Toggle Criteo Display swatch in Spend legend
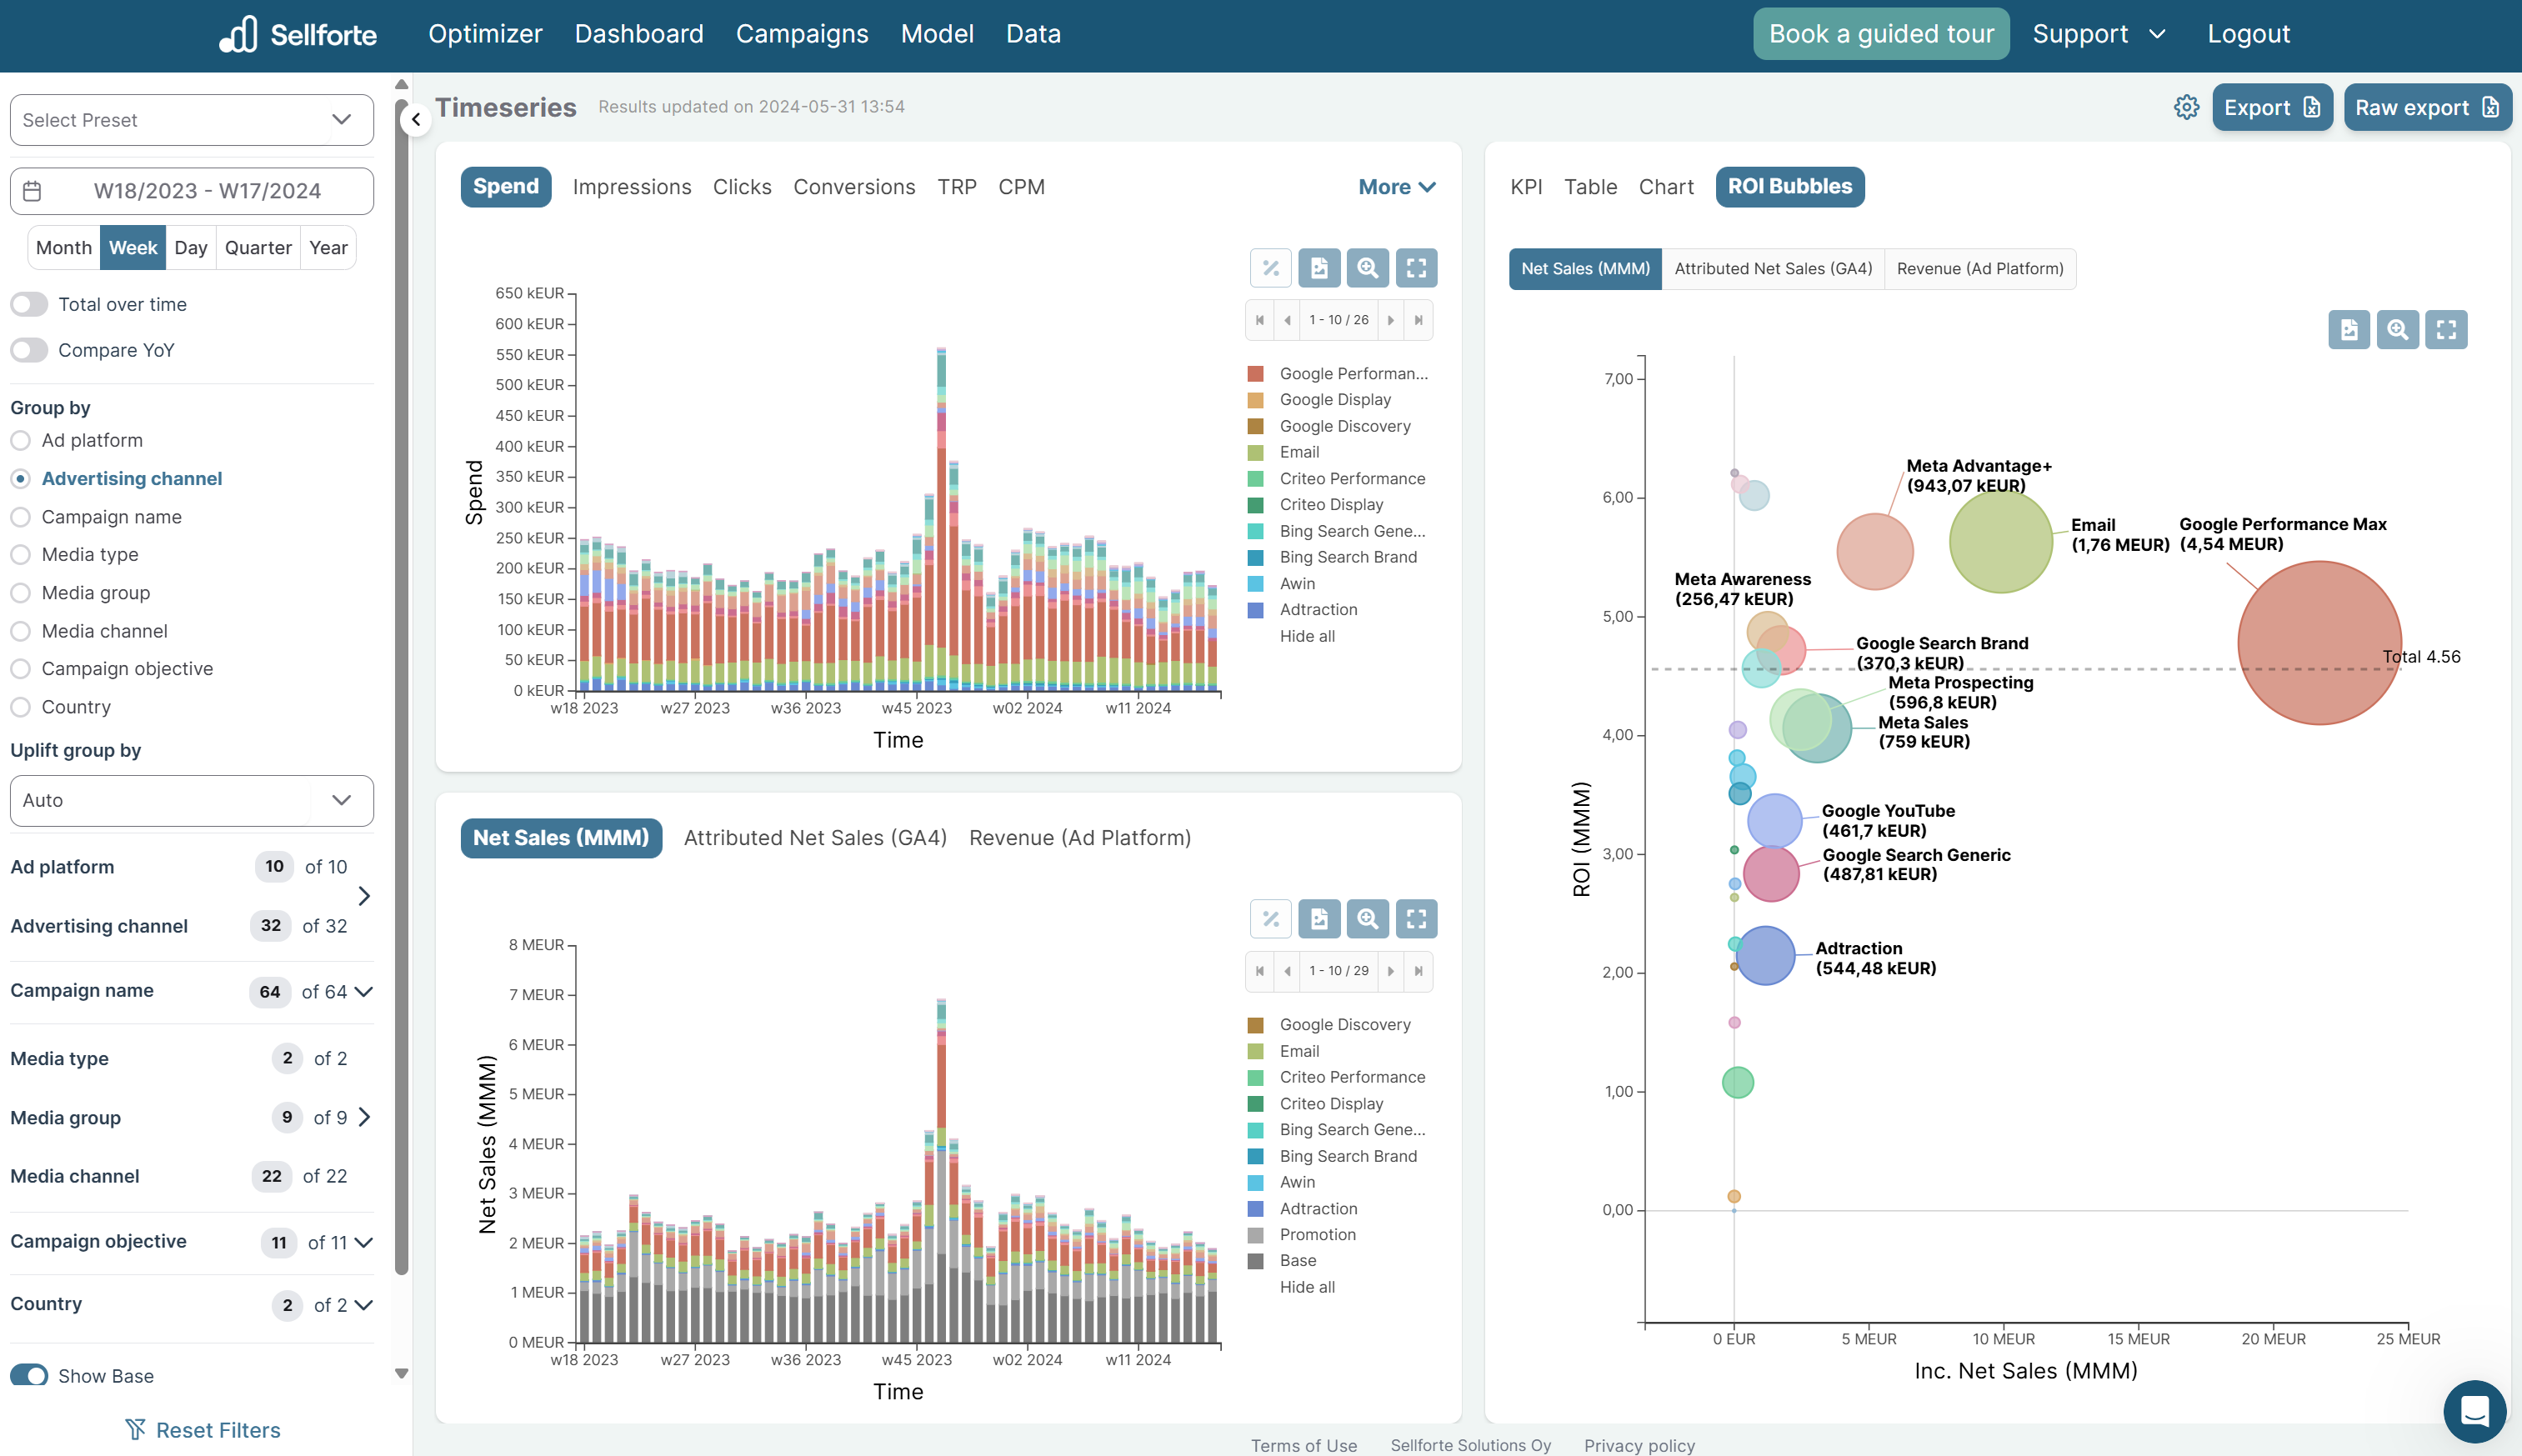This screenshot has width=2522, height=1456. (x=1255, y=505)
